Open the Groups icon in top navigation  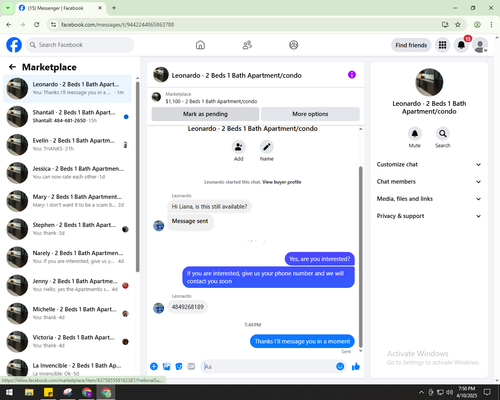pos(294,45)
